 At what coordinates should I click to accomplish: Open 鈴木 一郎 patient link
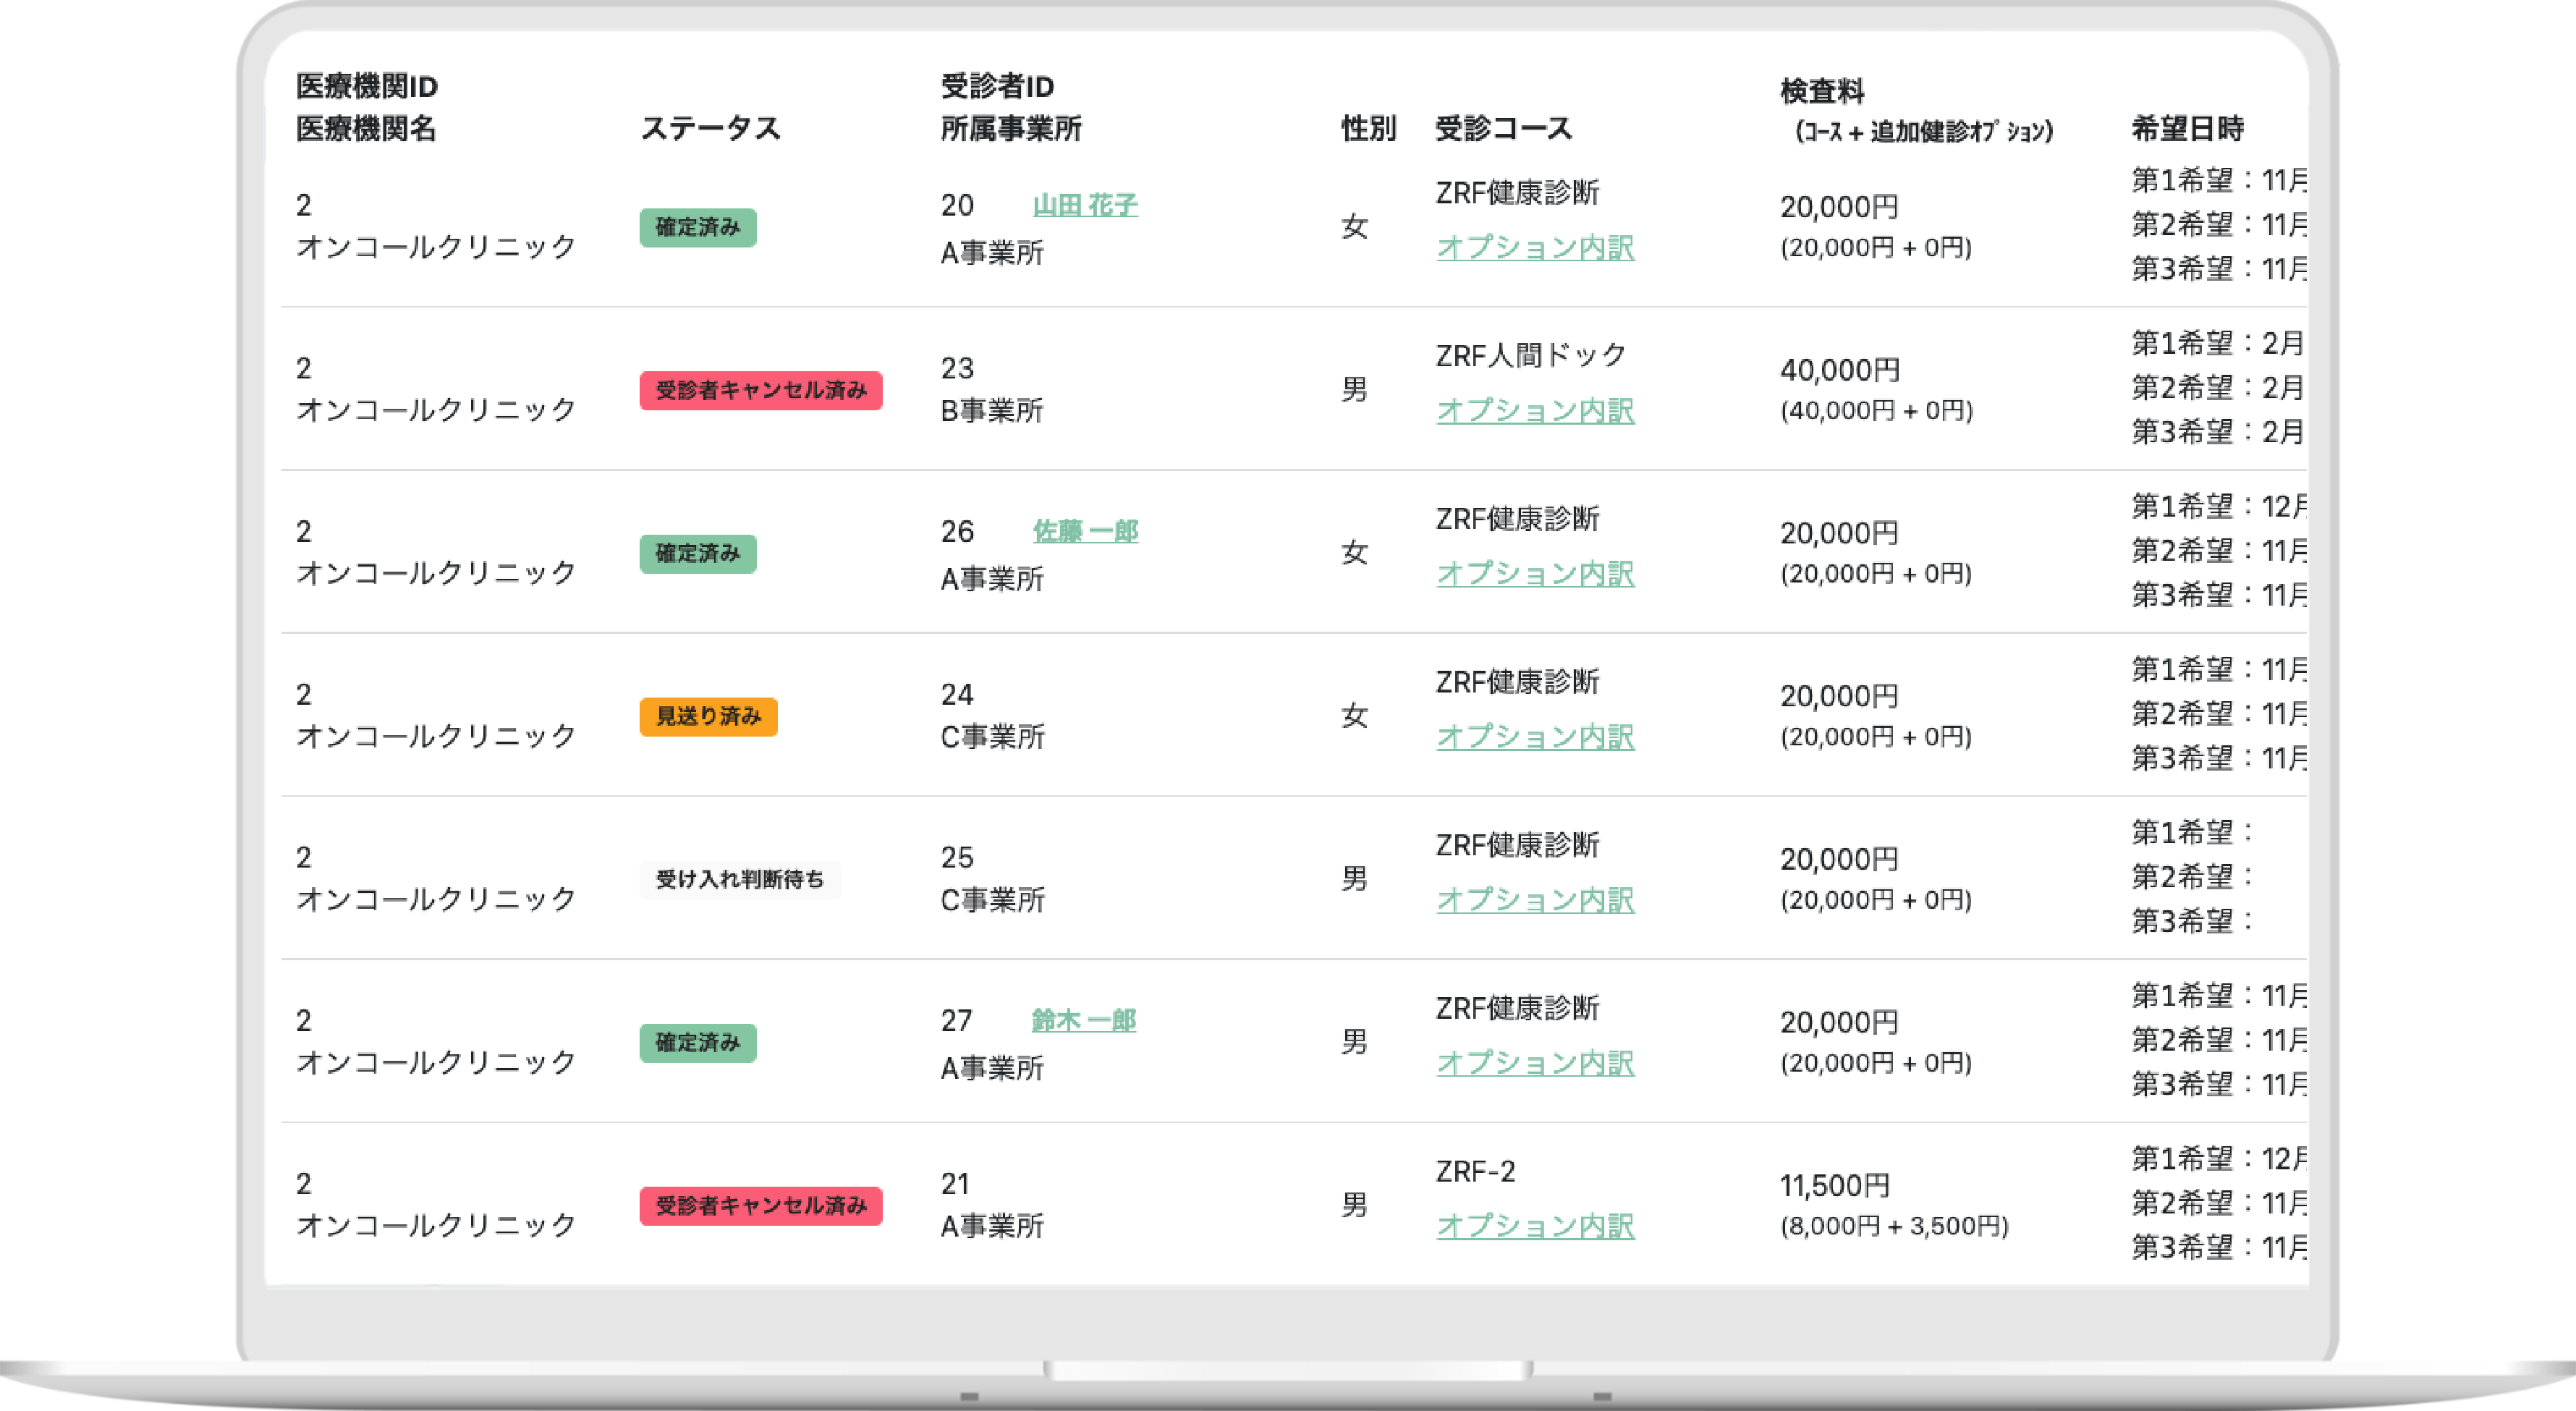(1084, 1020)
